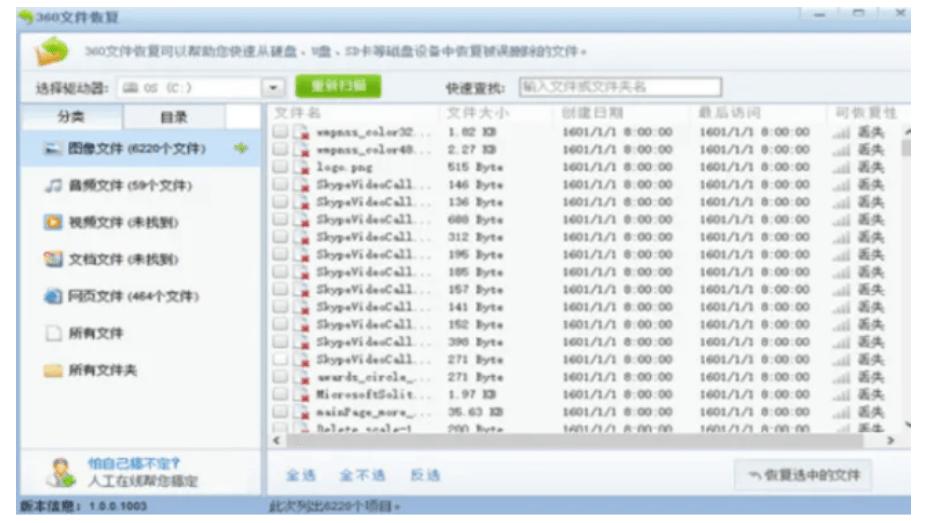Tick checkbox of the 312 Byte SkypeVideoCall file

pyautogui.click(x=280, y=237)
